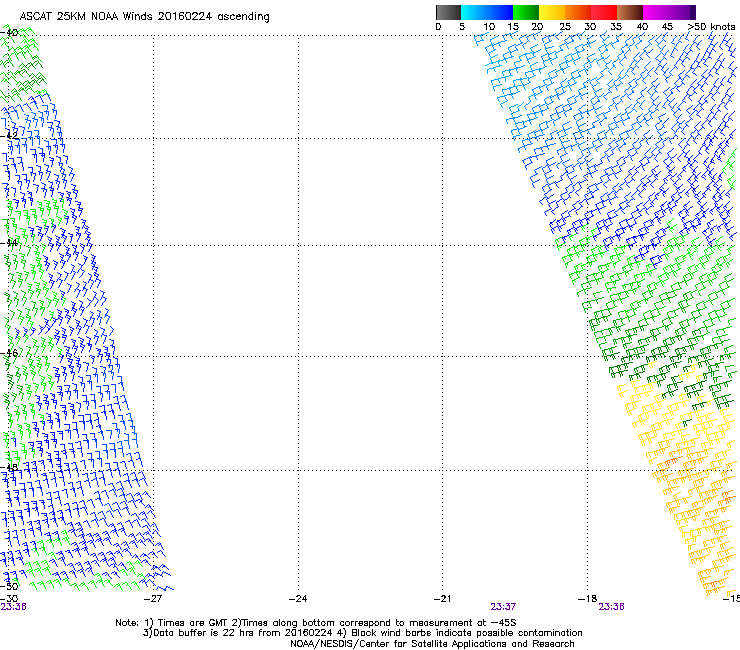Click the '-40' latitude axis label

click(9, 33)
